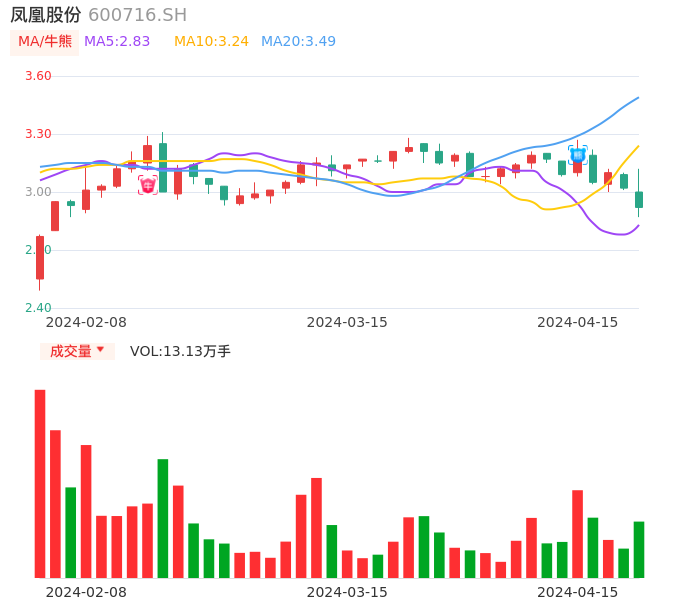Select the MA/牛熊 indicator tab
Image resolution: width=686 pixels, height=606 pixels.
pos(45,42)
